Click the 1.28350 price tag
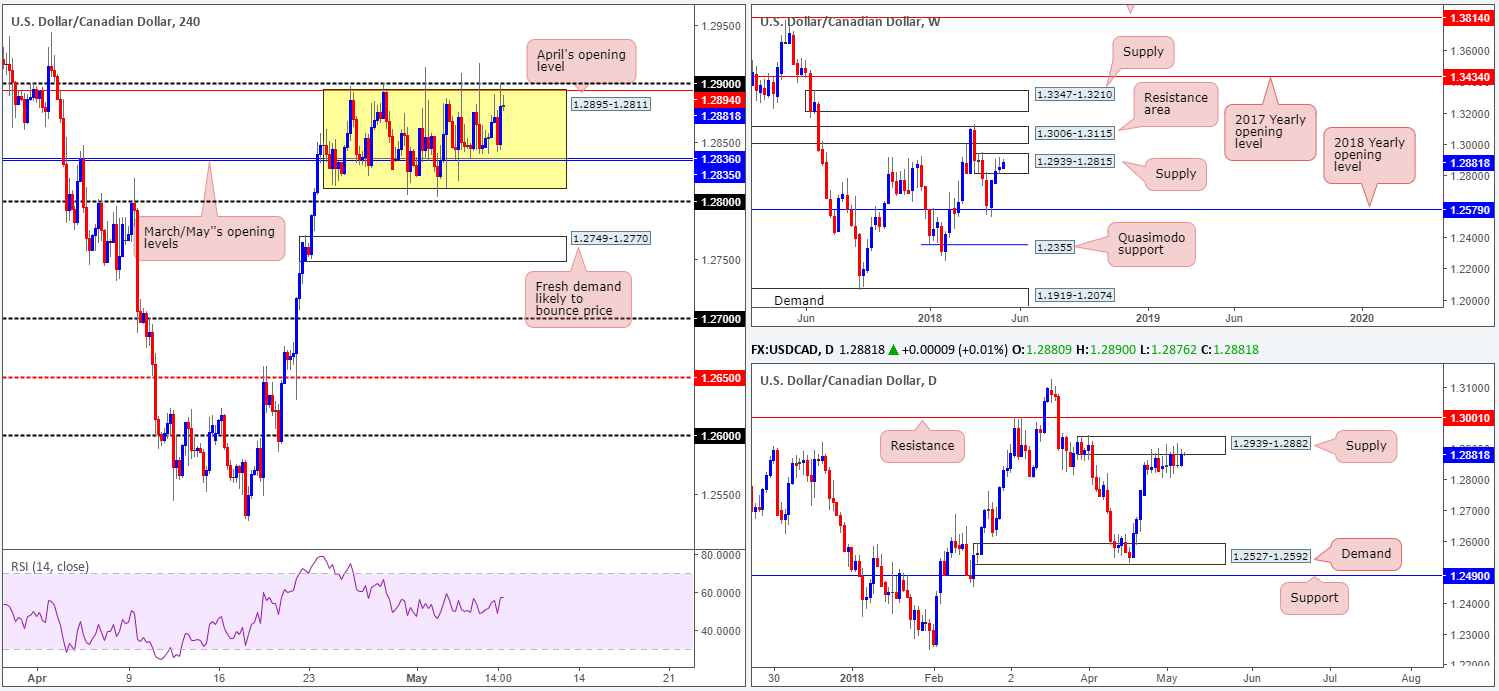1499x691 pixels. [x=719, y=174]
